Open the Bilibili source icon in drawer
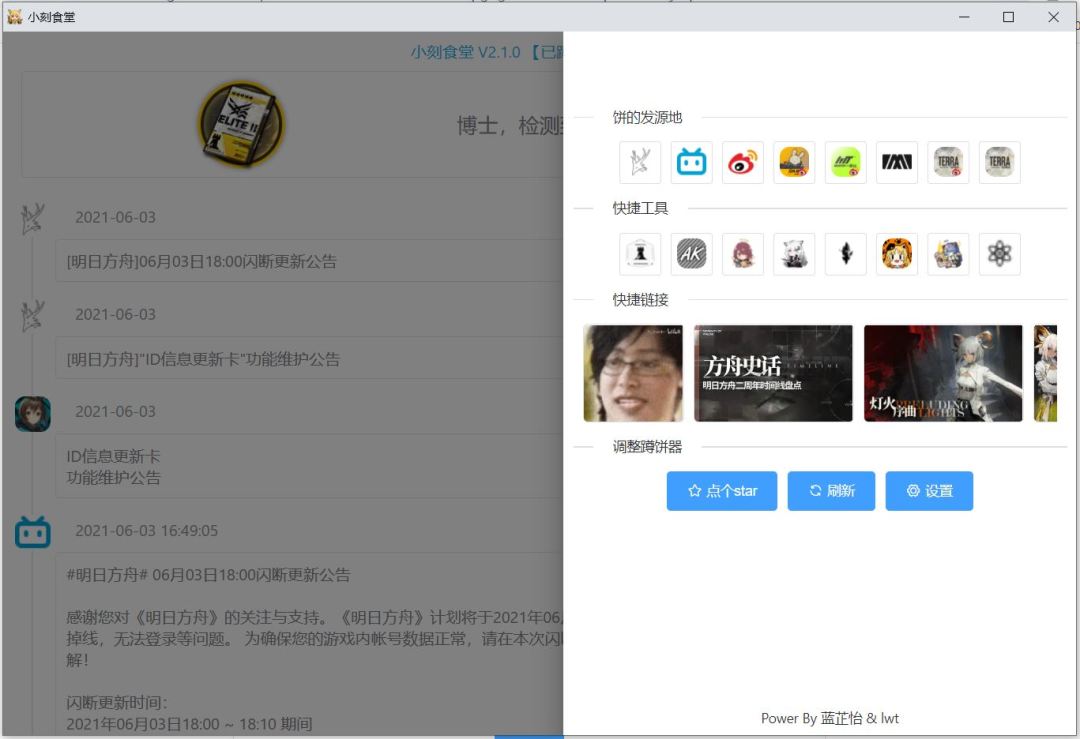The image size is (1080, 739). 692,163
